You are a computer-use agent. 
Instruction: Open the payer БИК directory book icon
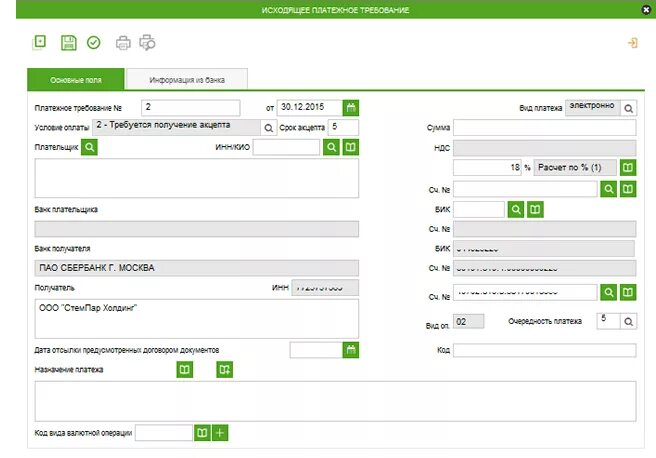535,209
